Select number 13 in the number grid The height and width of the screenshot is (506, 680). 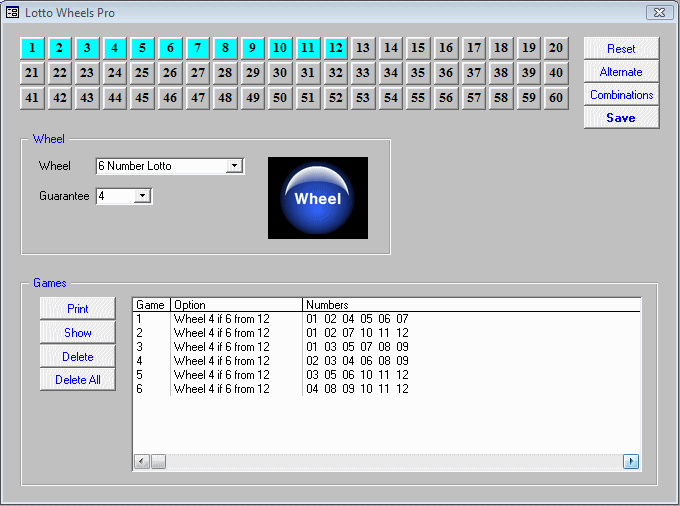tap(363, 48)
